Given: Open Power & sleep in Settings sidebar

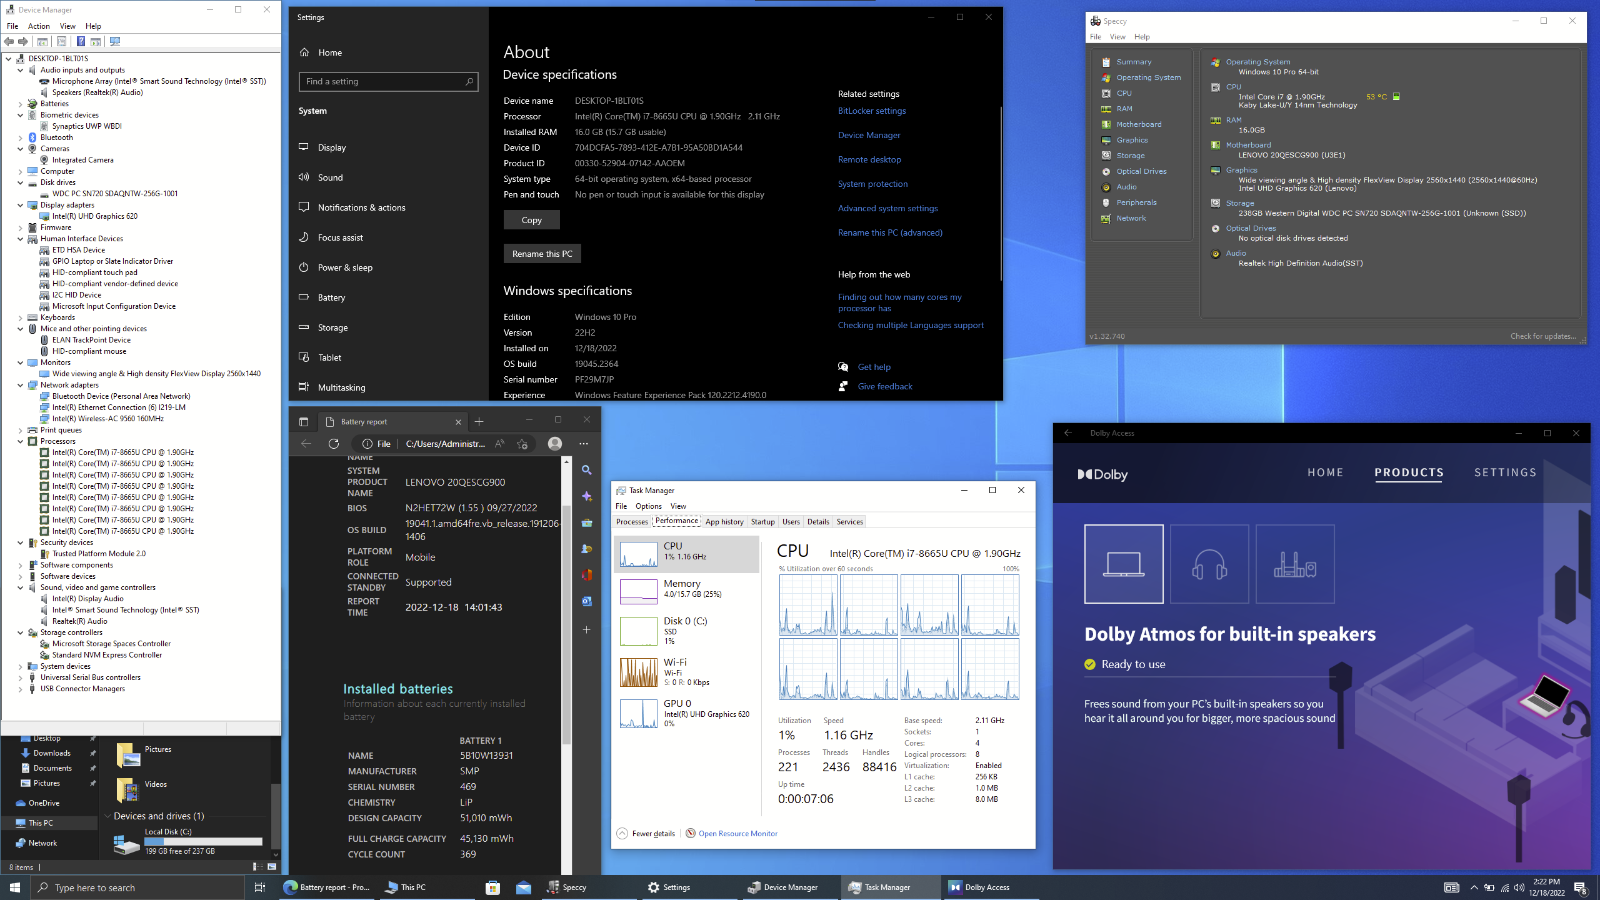Looking at the screenshot, I should coord(345,268).
